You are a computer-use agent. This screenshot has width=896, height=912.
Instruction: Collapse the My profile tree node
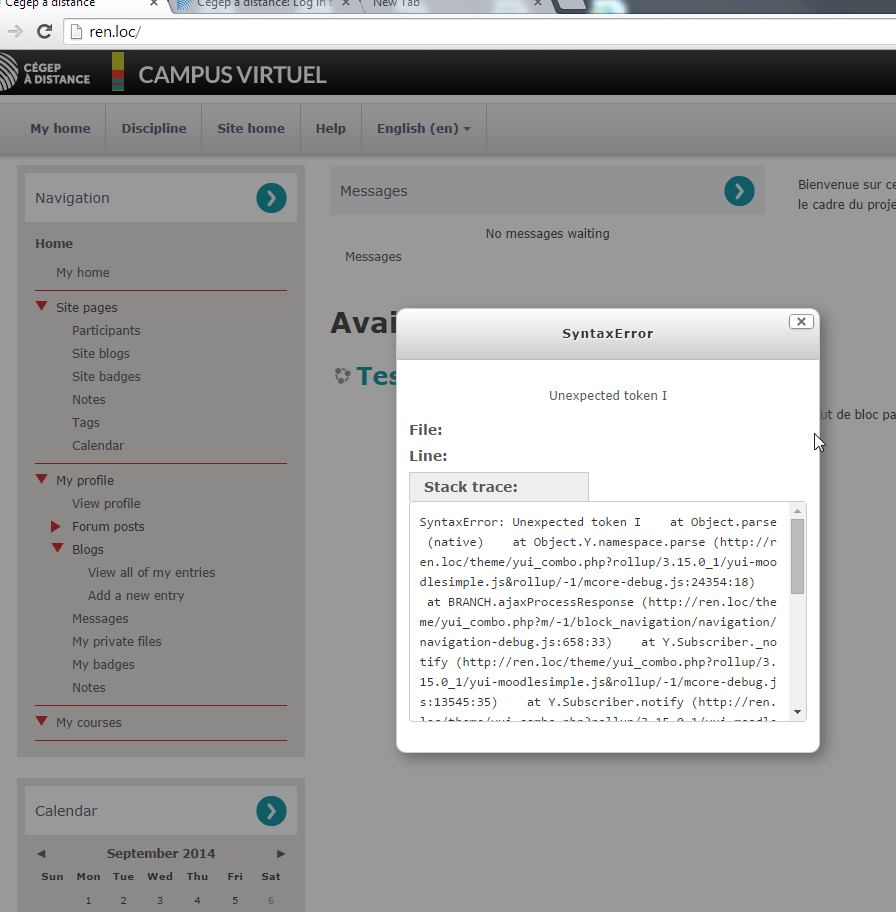click(42, 480)
